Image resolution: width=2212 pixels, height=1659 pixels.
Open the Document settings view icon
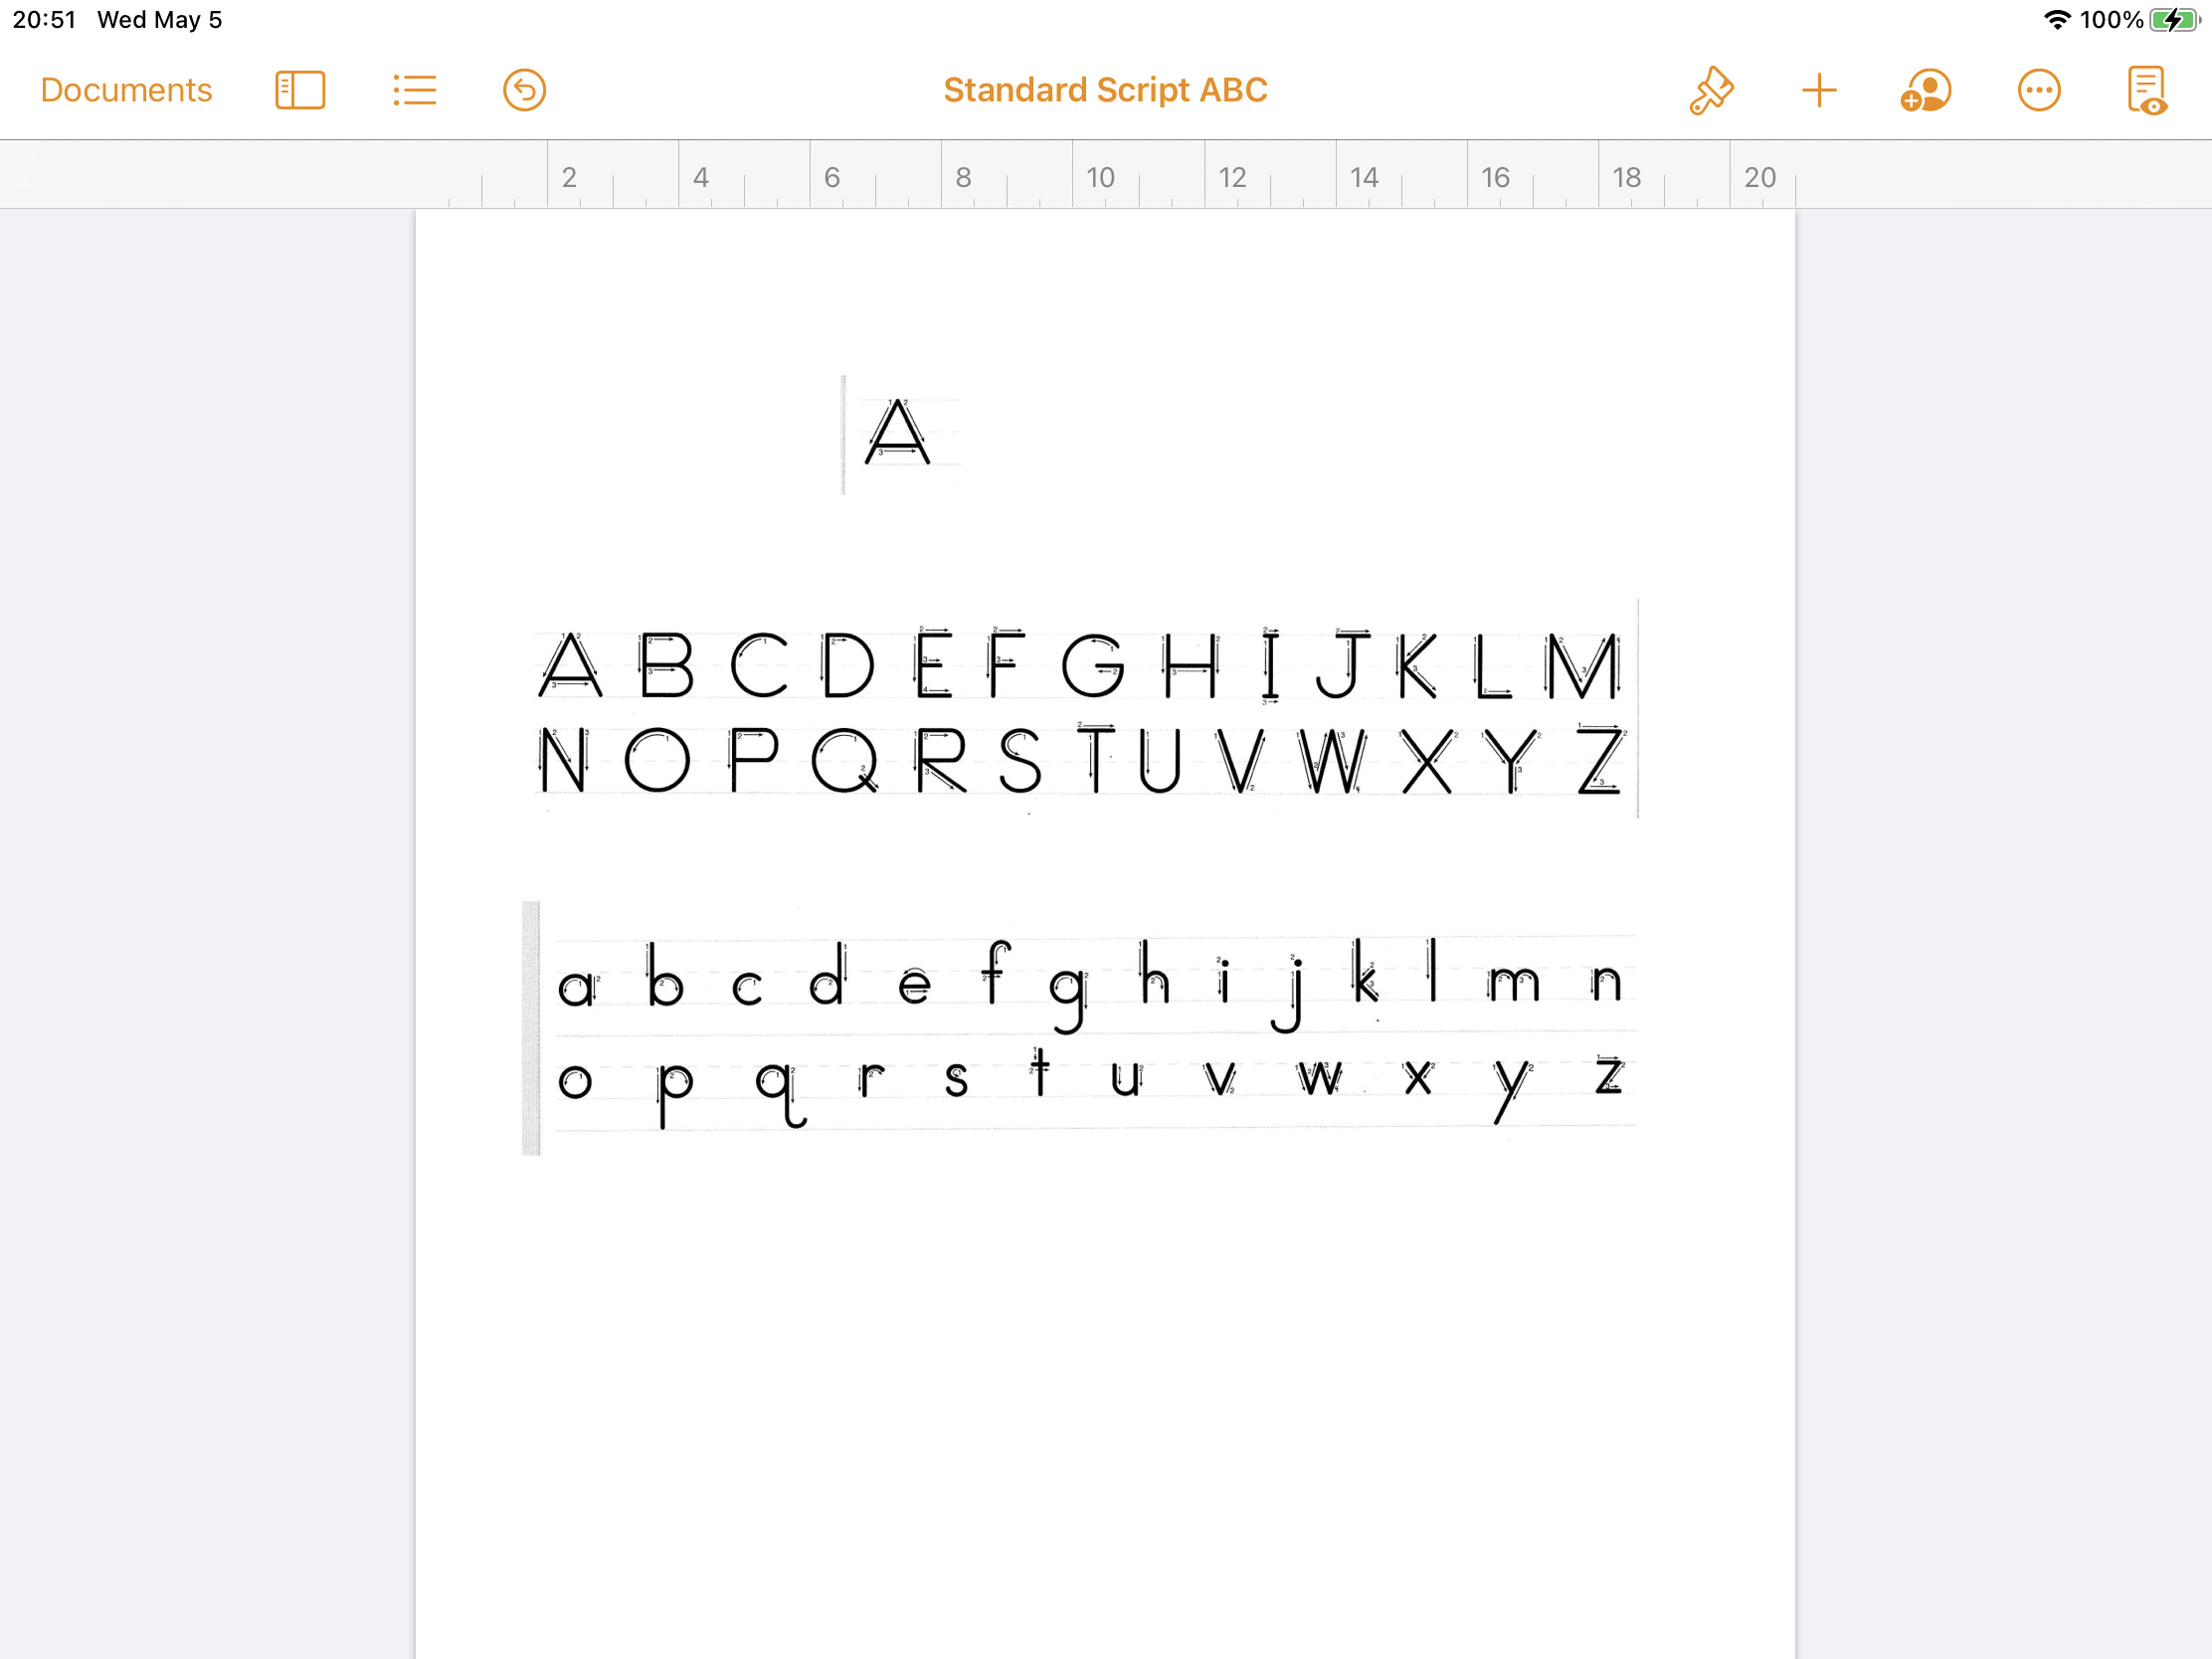tap(2146, 91)
